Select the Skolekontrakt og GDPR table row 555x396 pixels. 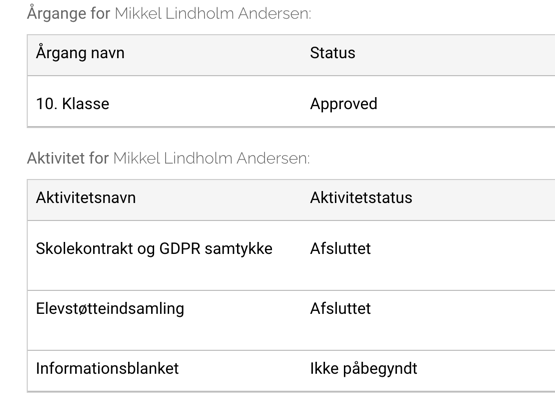(x=291, y=256)
